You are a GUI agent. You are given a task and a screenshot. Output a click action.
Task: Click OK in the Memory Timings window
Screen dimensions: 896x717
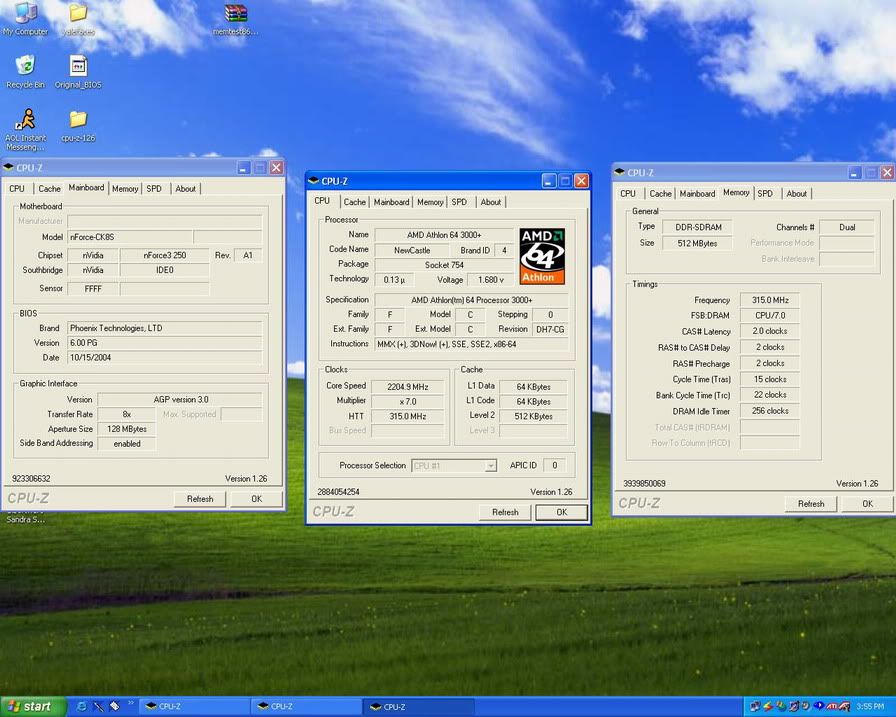click(x=867, y=504)
